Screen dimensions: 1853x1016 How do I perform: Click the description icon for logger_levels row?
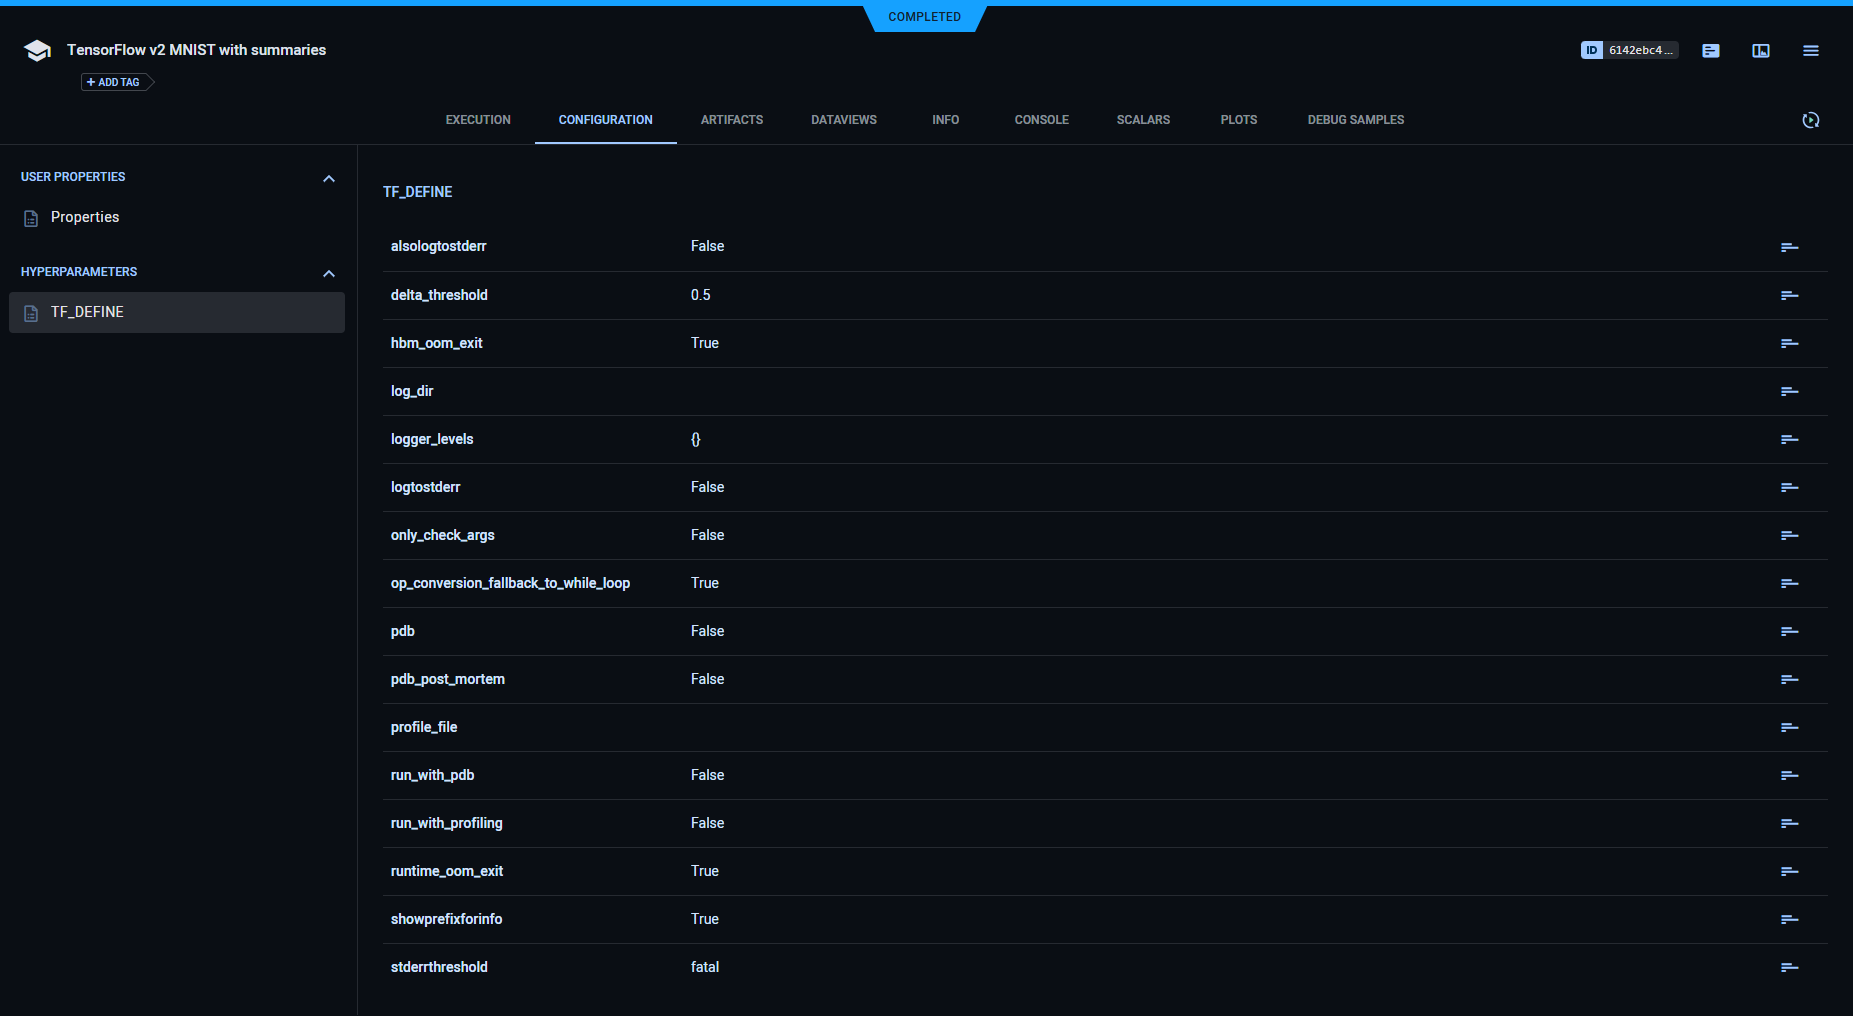coord(1789,439)
